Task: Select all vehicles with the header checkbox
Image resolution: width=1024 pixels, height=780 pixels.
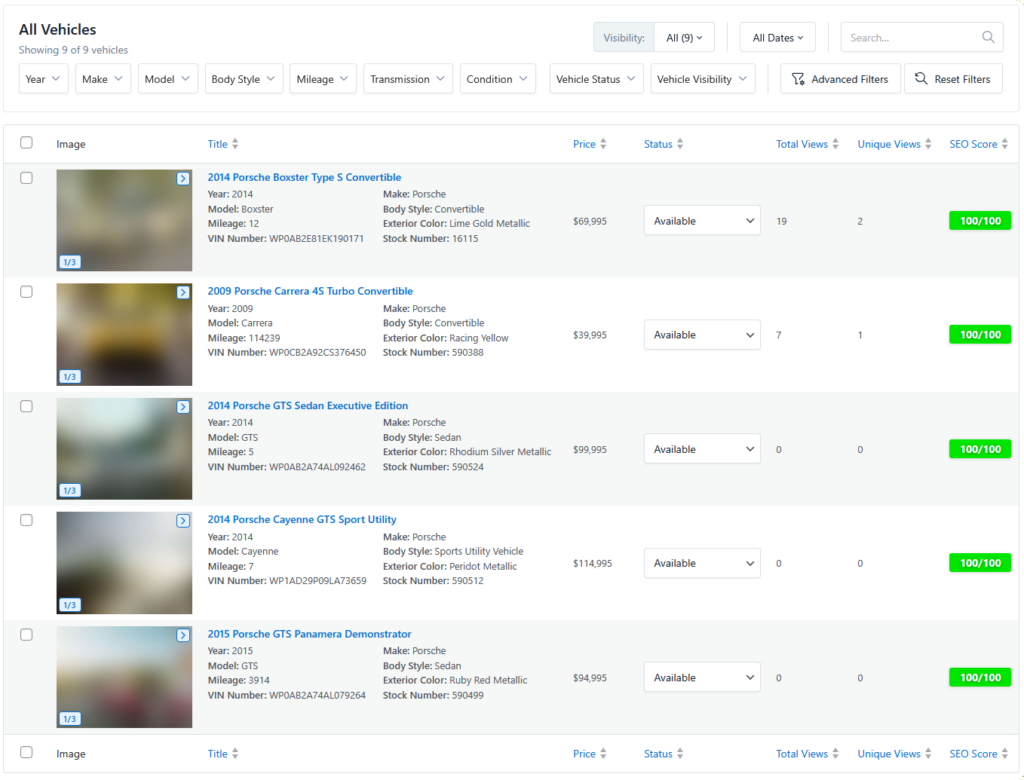Action: point(26,142)
